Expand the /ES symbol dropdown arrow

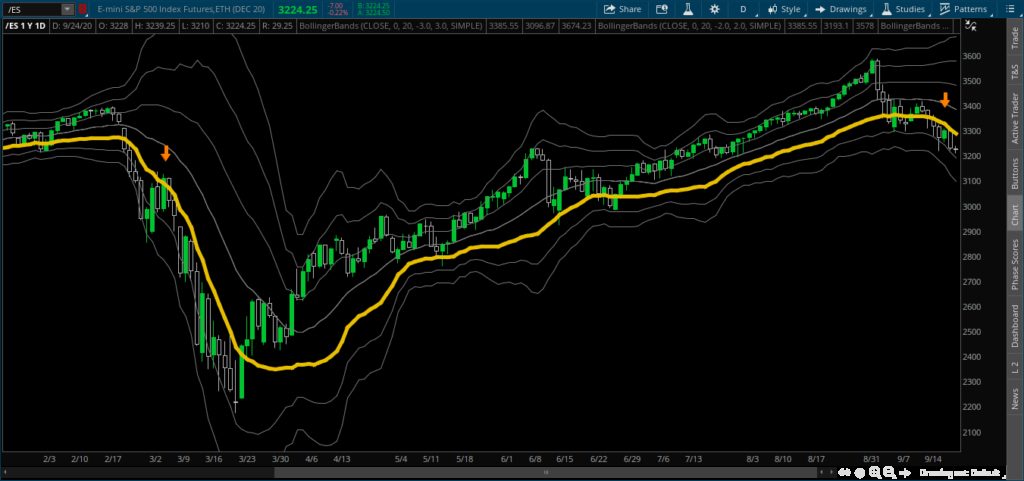coord(67,9)
